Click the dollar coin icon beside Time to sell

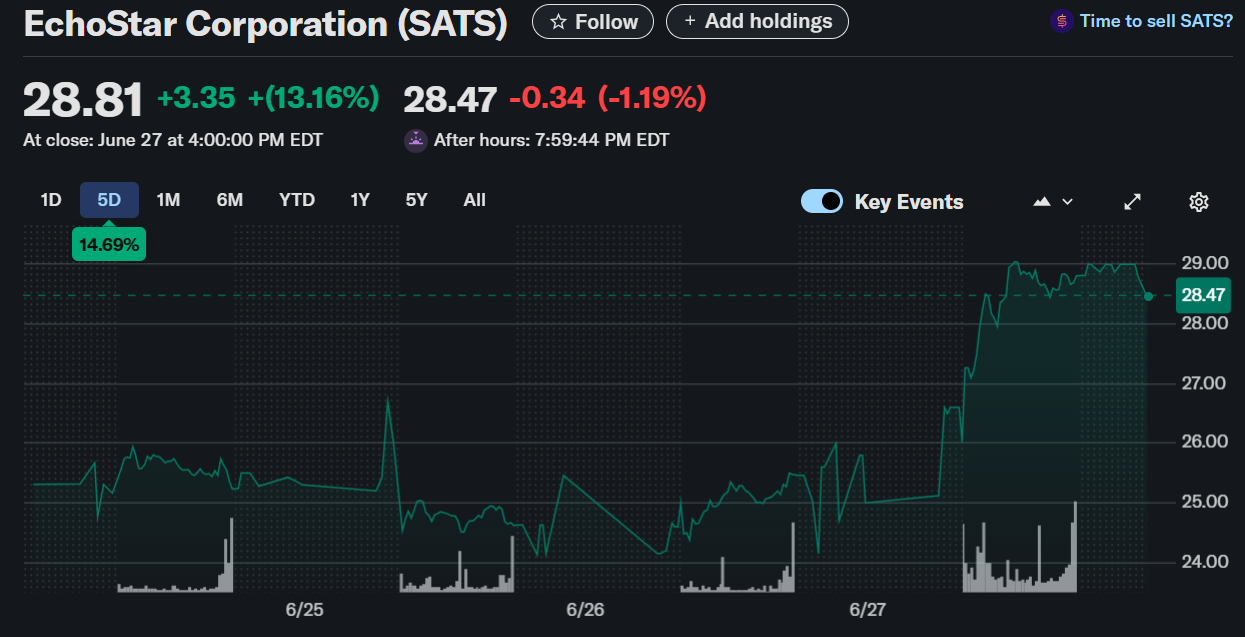click(x=1061, y=21)
